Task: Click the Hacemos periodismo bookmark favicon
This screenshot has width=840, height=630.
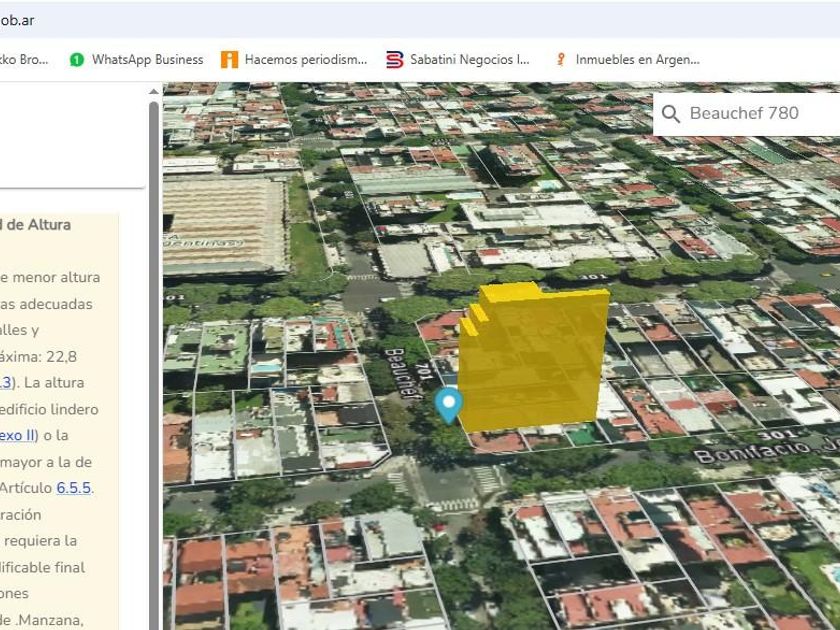Action: 229,60
